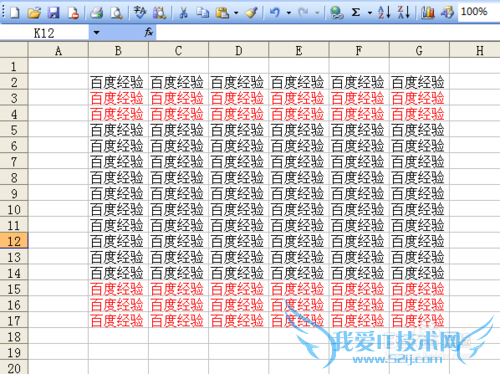Screen dimensions: 500x374
Task: Select 百度经验 in cell C13
Action: (x=179, y=257)
